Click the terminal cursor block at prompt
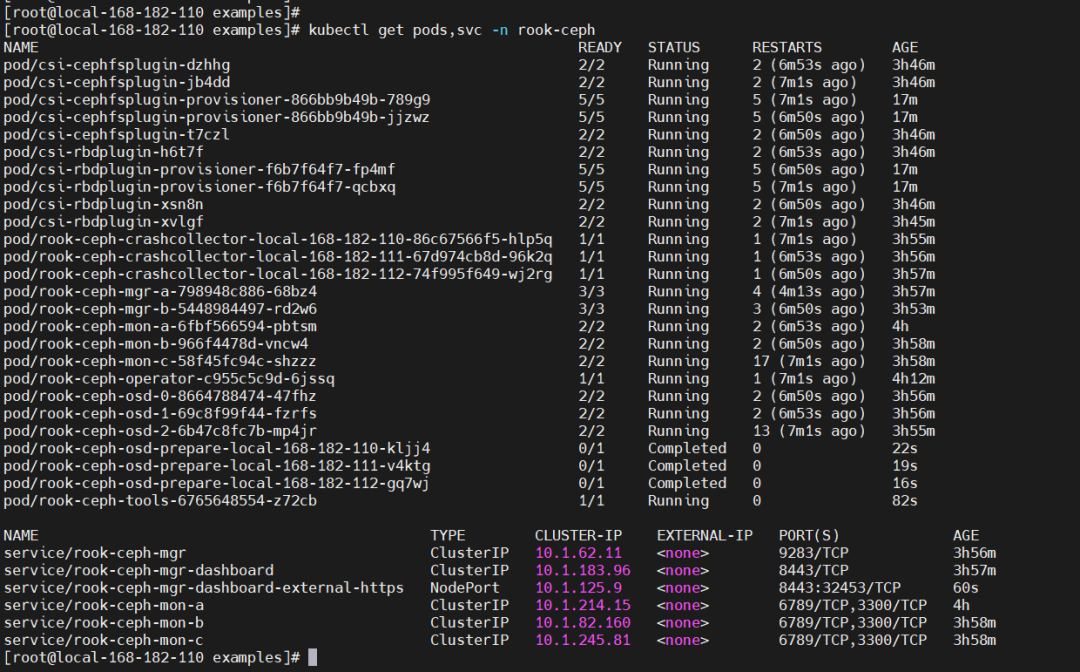This screenshot has width=1080, height=672. 313,657
